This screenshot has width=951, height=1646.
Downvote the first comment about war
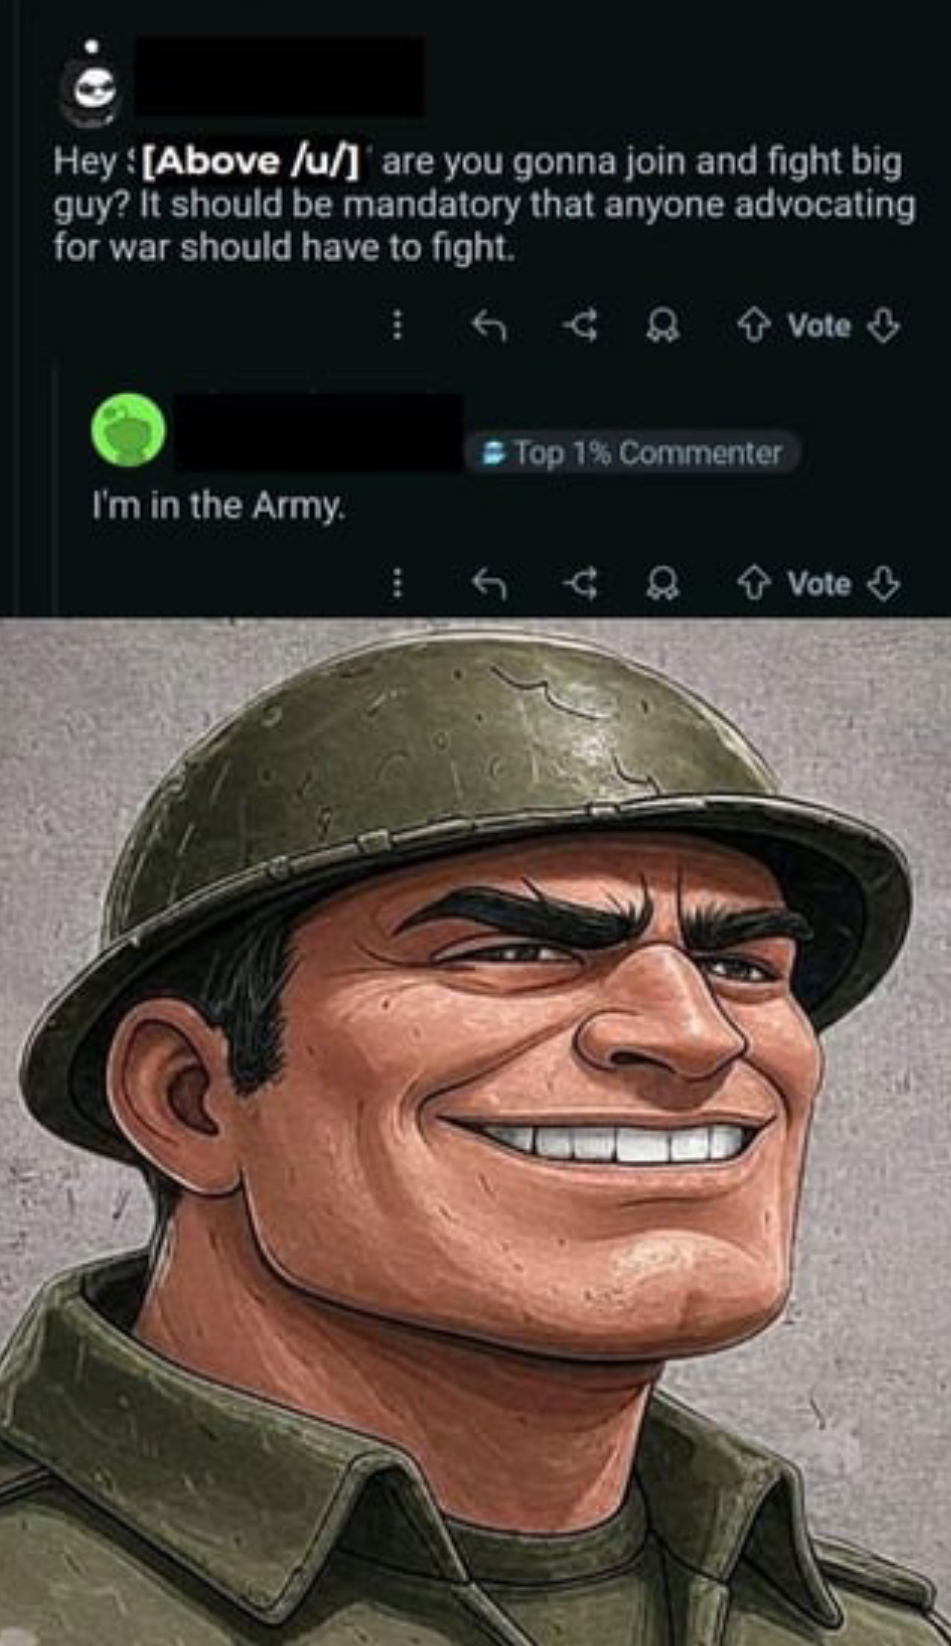click(883, 324)
